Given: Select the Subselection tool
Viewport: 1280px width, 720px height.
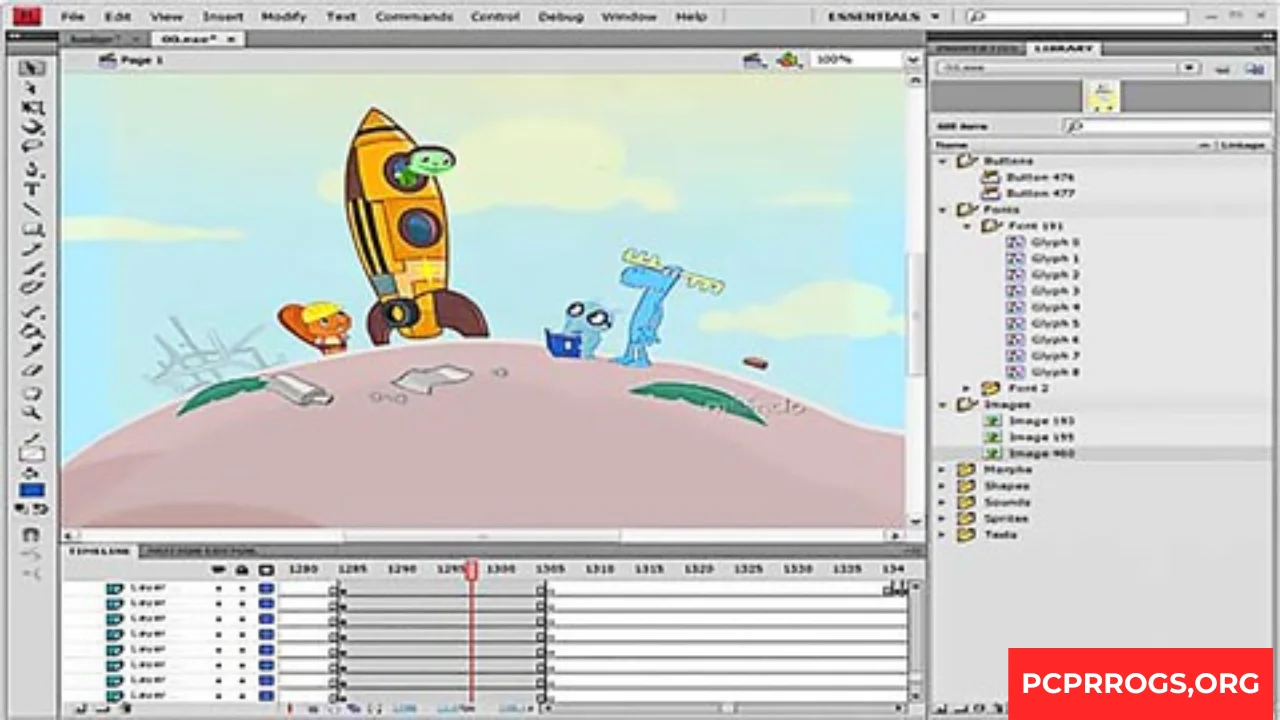Looking at the screenshot, I should pos(32,88).
